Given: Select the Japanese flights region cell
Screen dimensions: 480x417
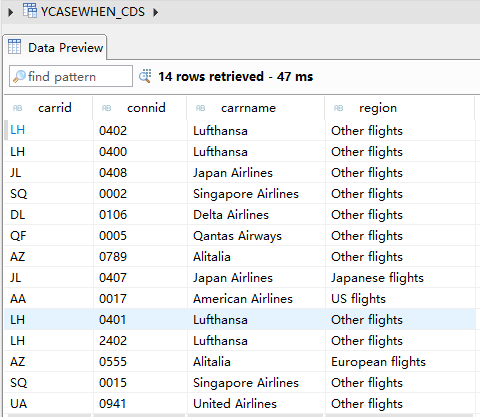Looking at the screenshot, I should [x=400, y=278].
